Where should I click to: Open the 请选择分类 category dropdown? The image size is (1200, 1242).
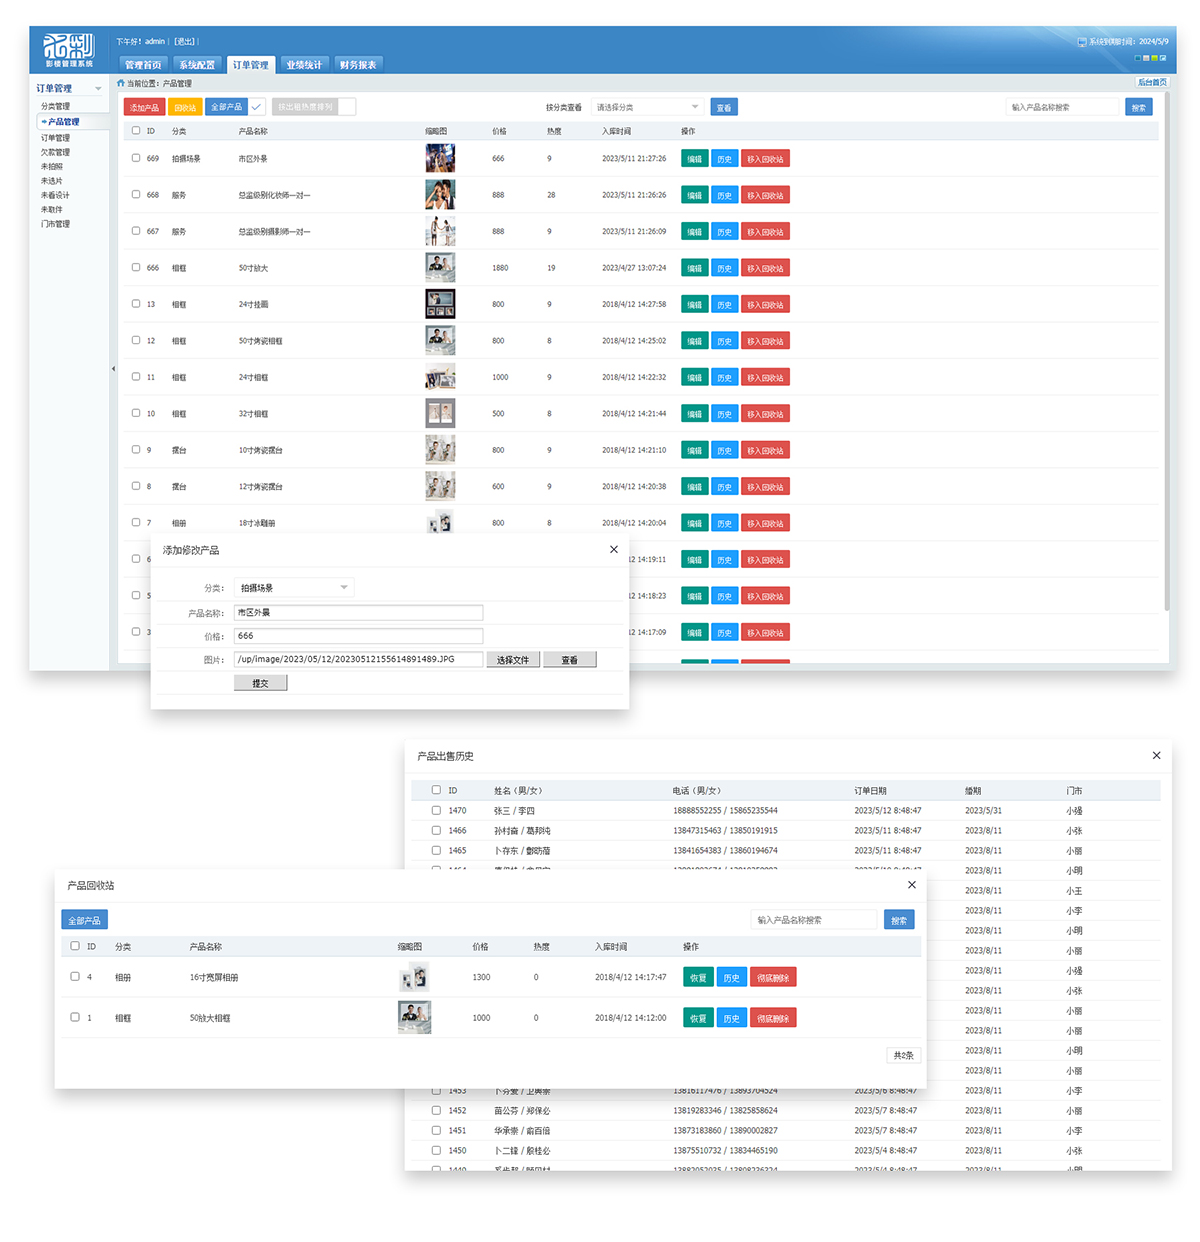coord(648,107)
